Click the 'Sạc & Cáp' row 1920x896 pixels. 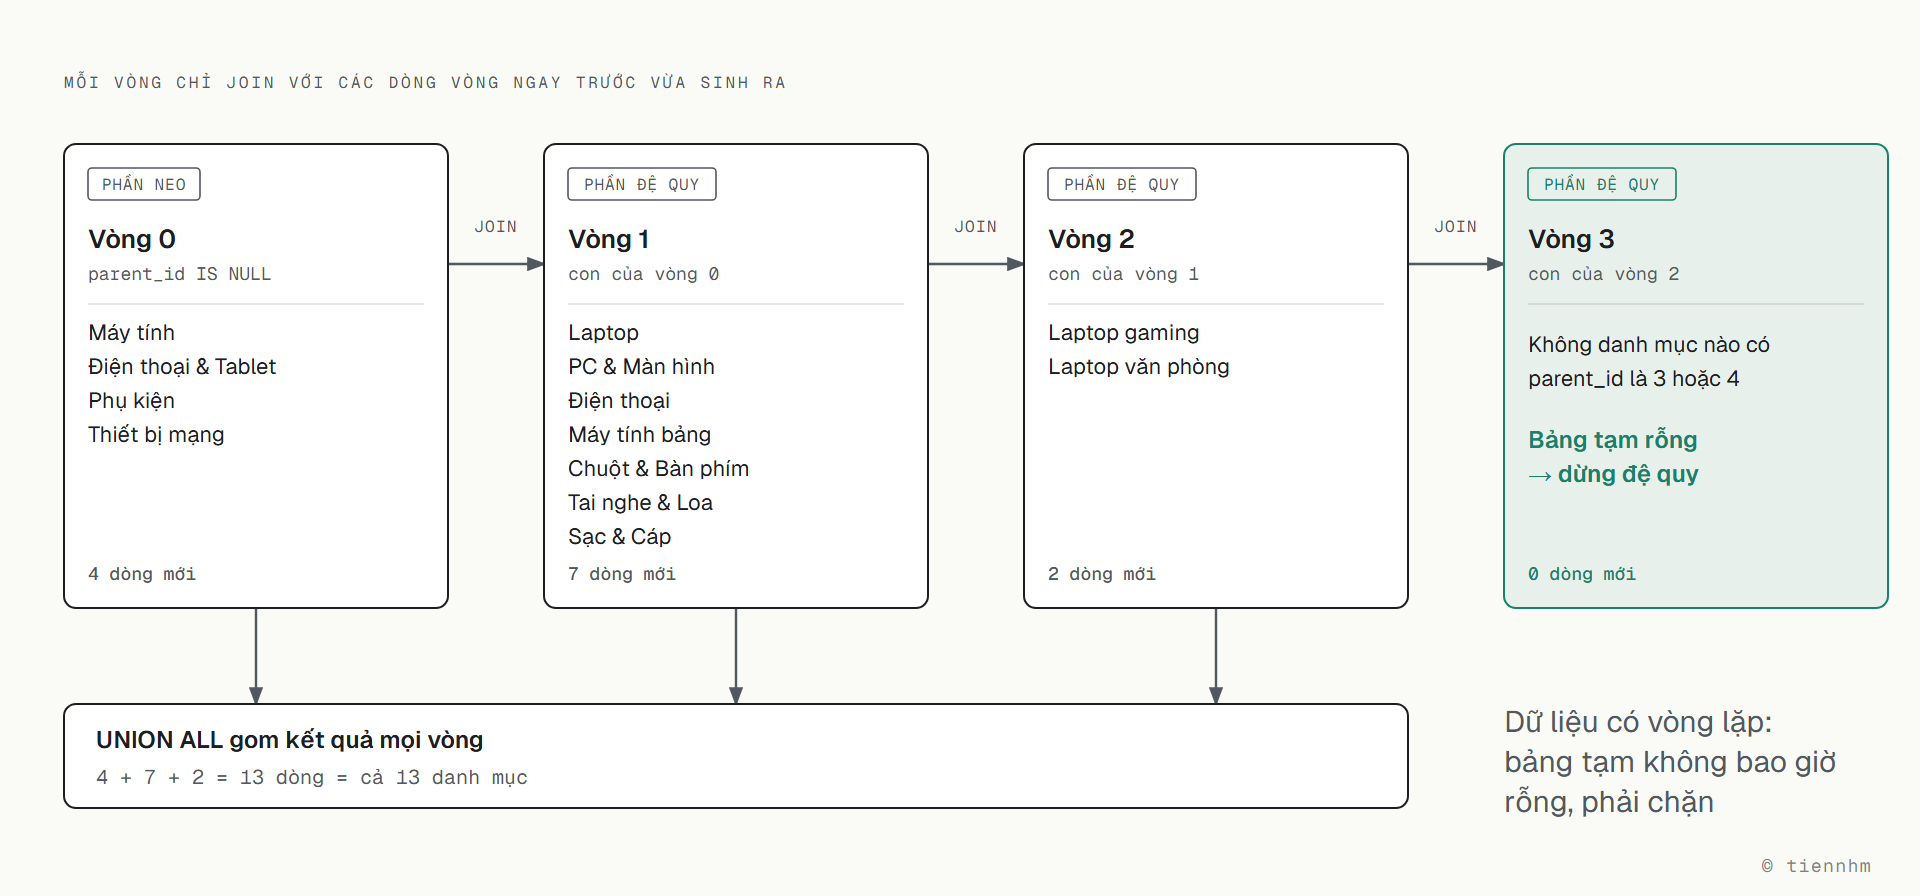pos(619,537)
